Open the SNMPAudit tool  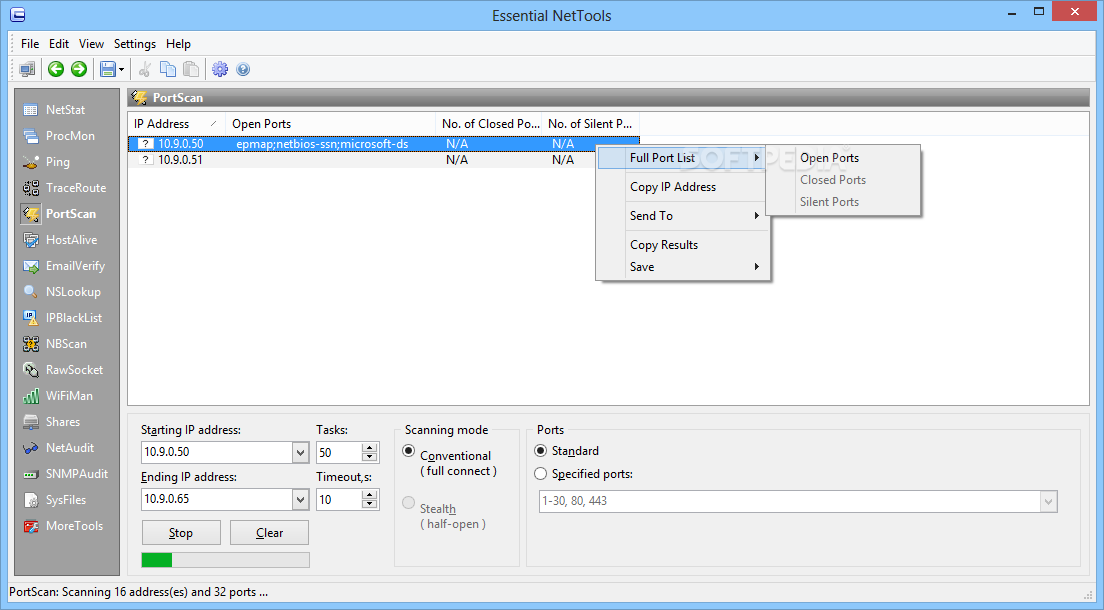tap(65, 475)
